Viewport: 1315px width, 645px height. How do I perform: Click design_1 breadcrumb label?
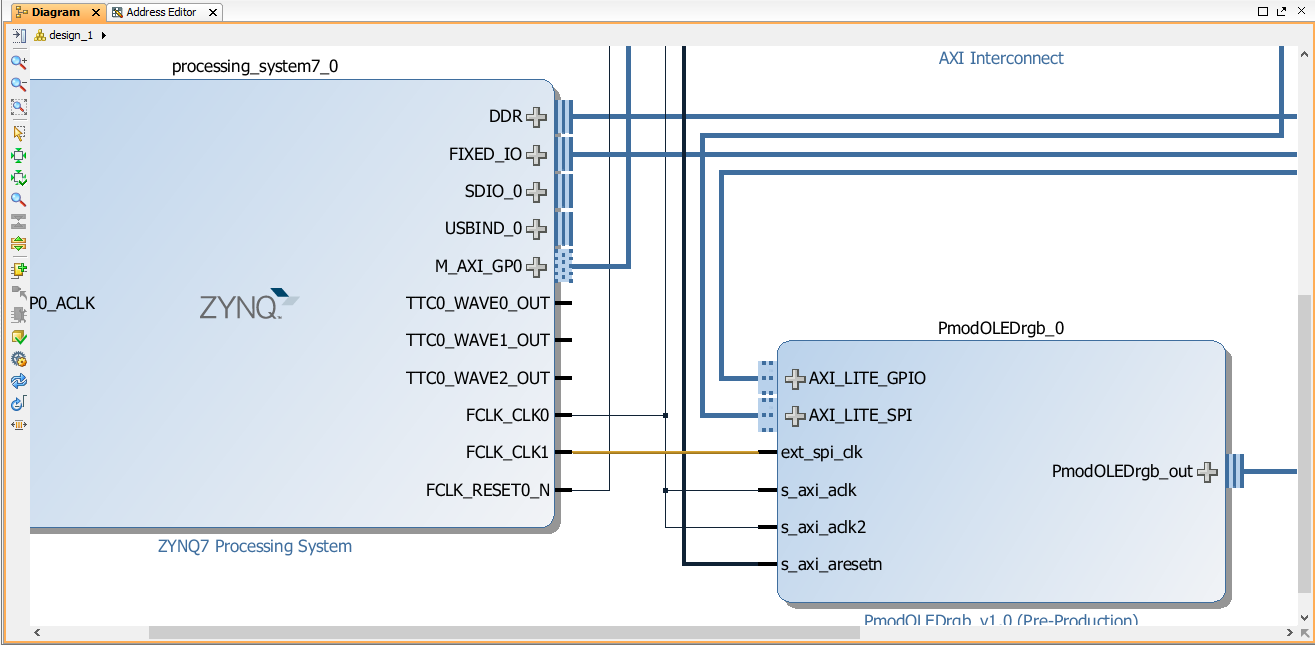[72, 35]
